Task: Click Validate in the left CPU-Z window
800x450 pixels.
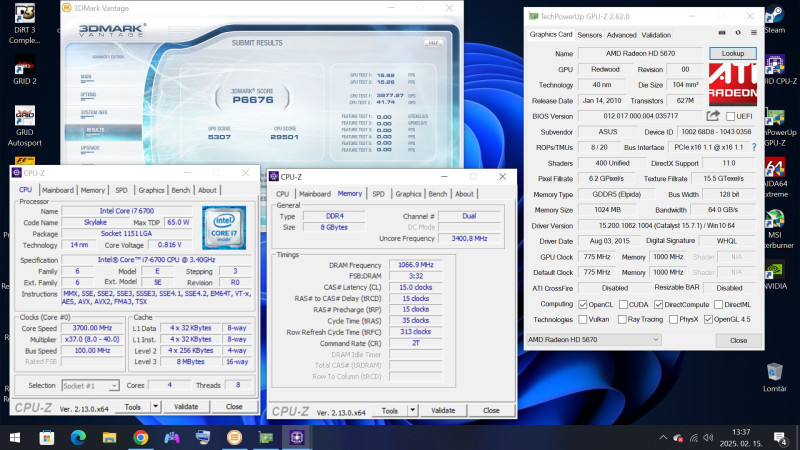Action: point(186,407)
